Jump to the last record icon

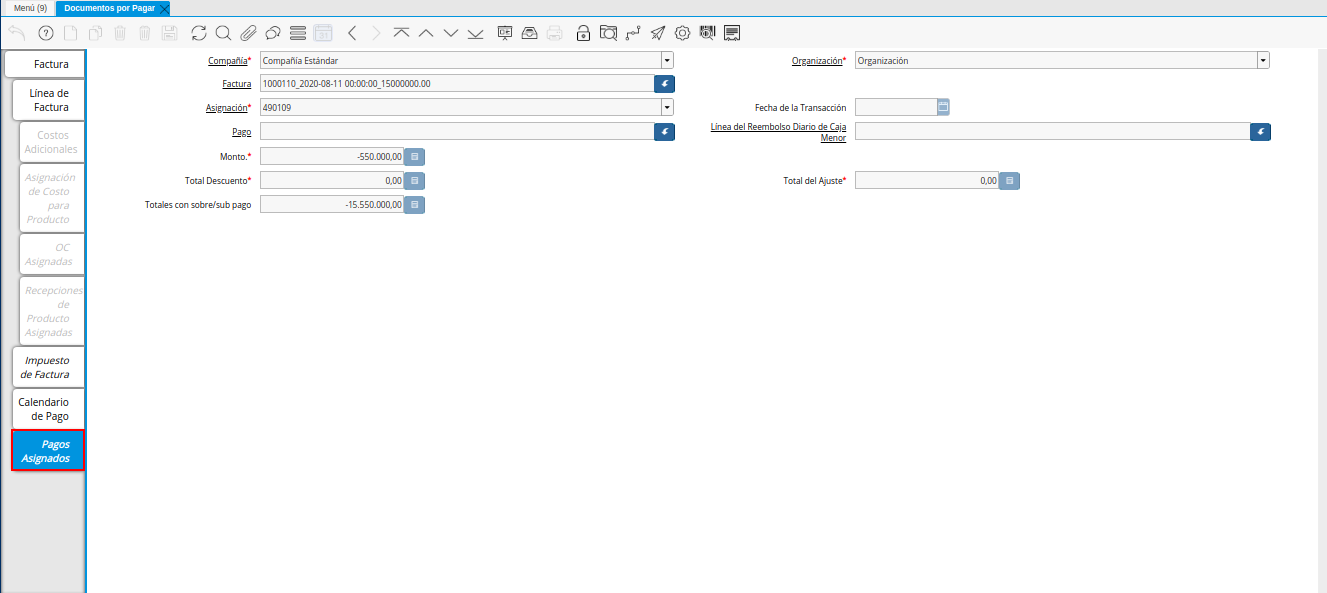click(x=475, y=33)
